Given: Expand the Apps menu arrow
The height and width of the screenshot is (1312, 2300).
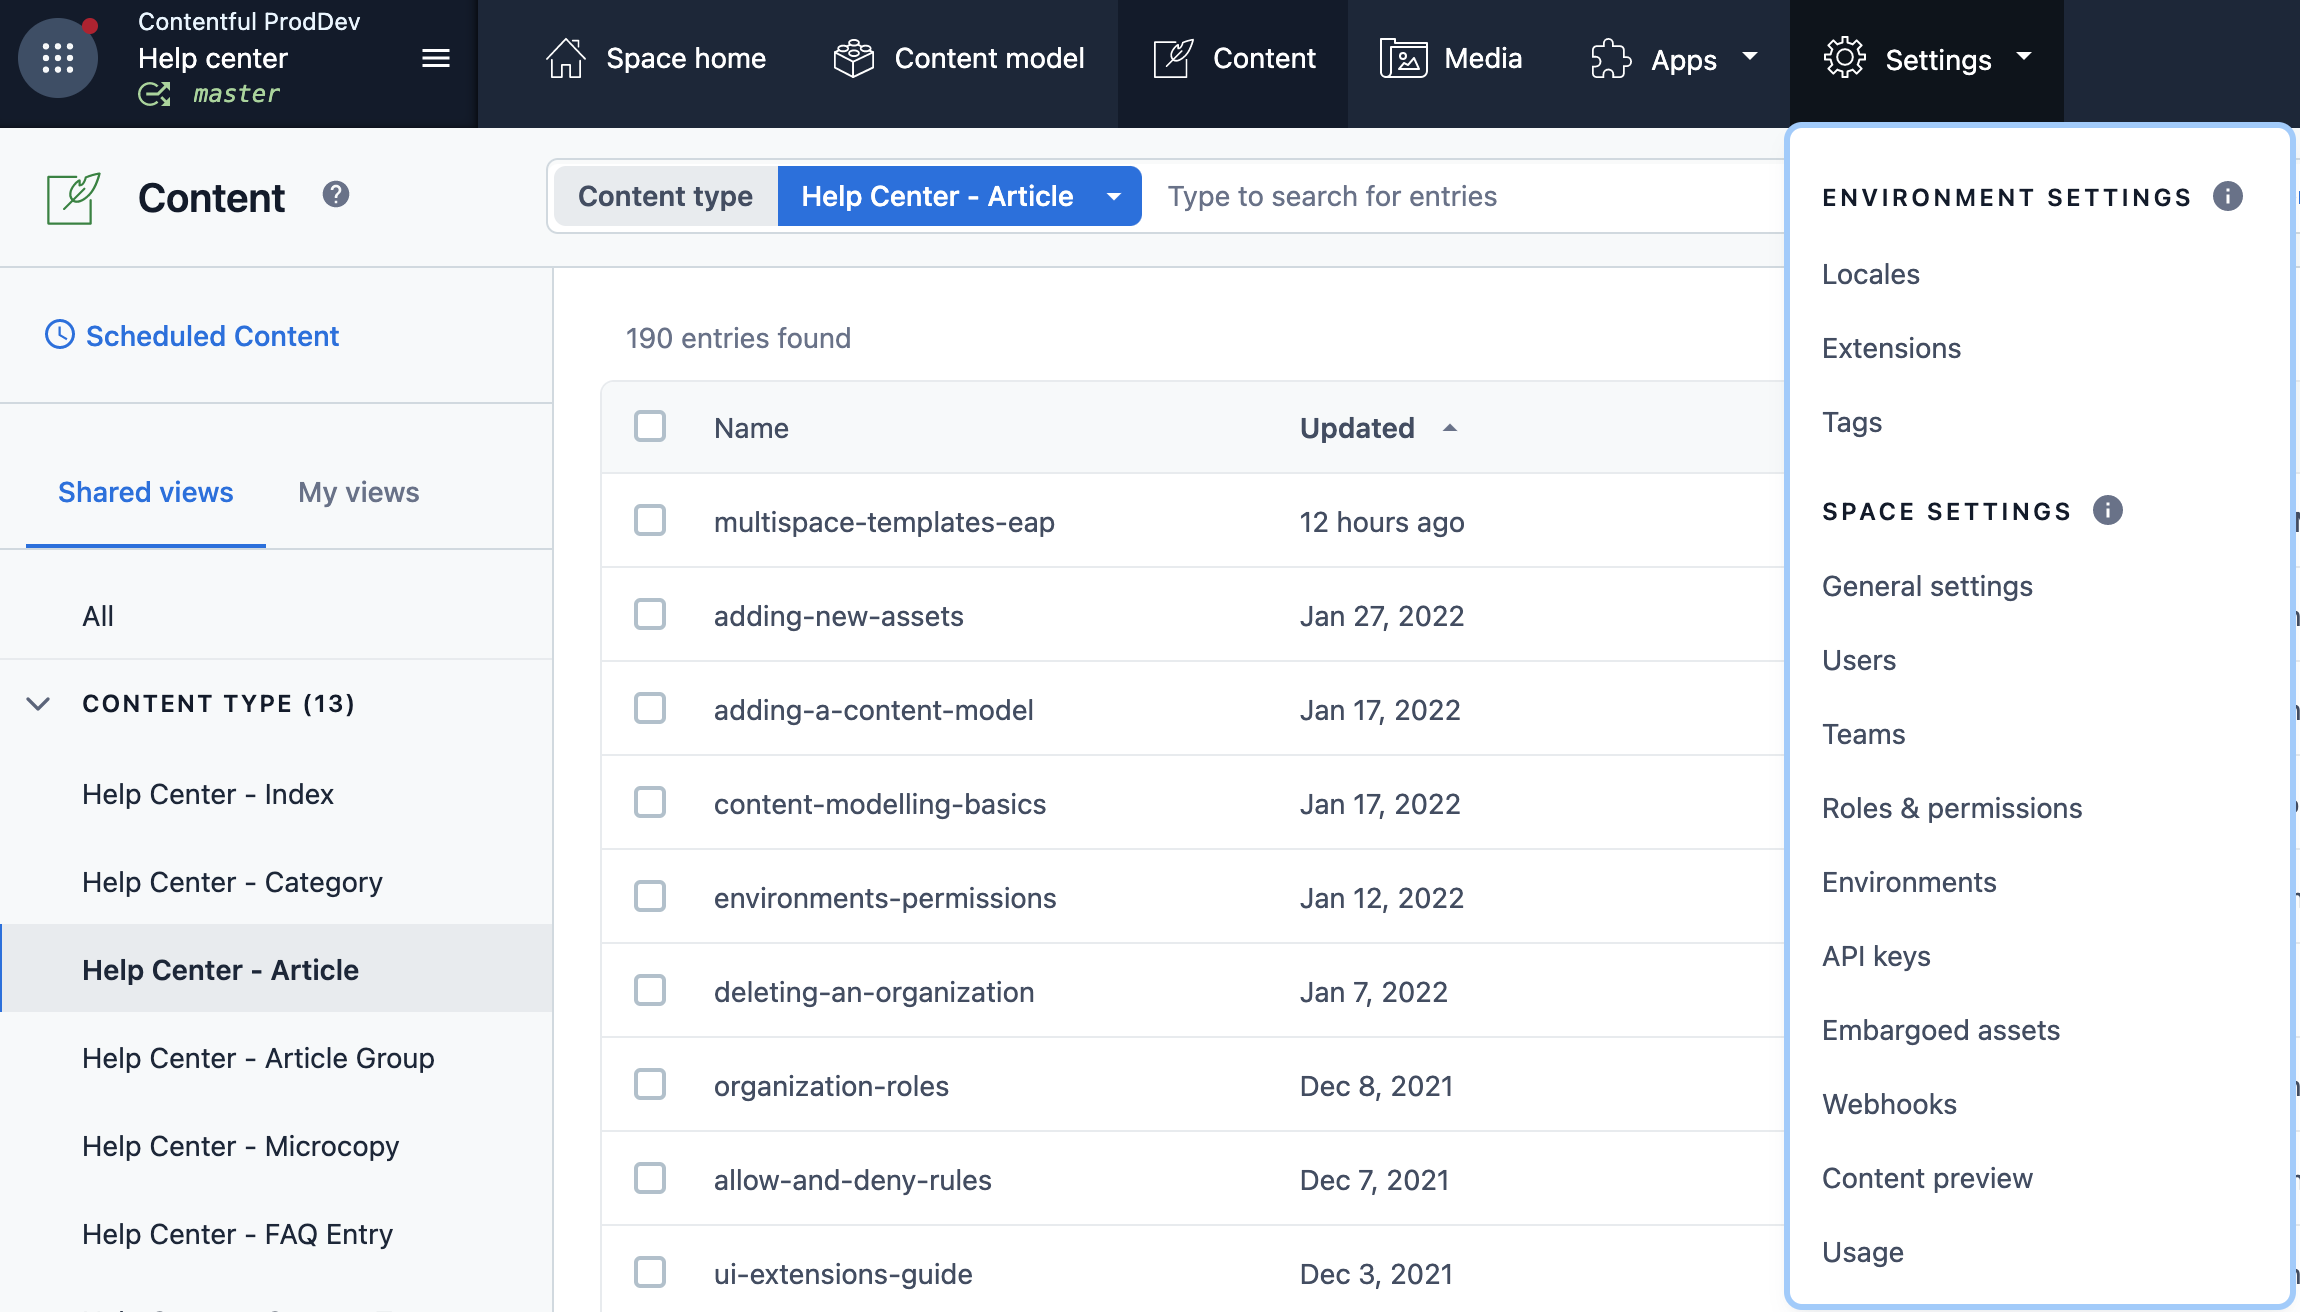Looking at the screenshot, I should pos(1750,56).
